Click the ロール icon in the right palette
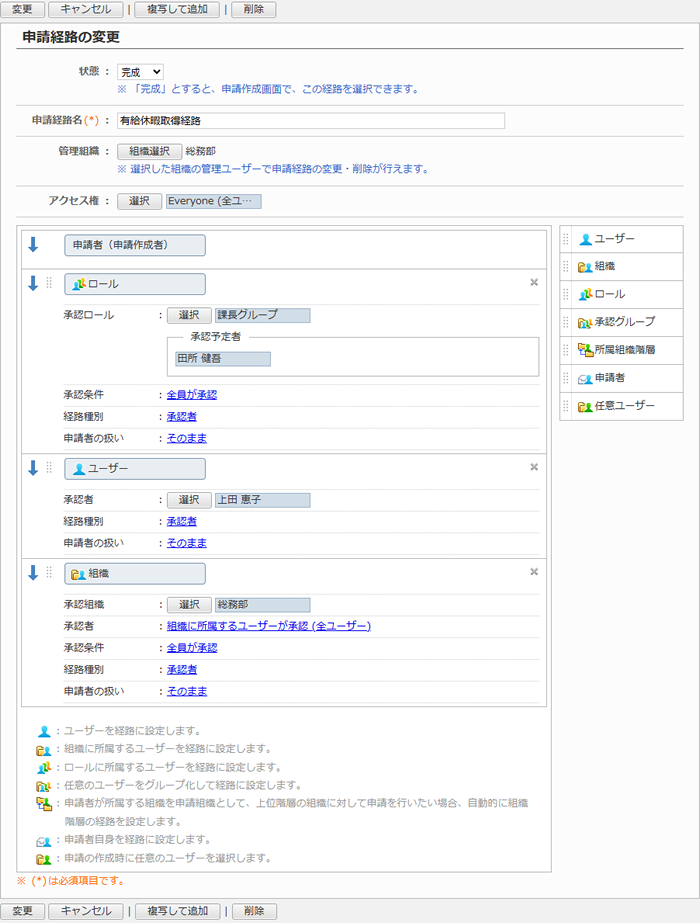 (x=585, y=294)
